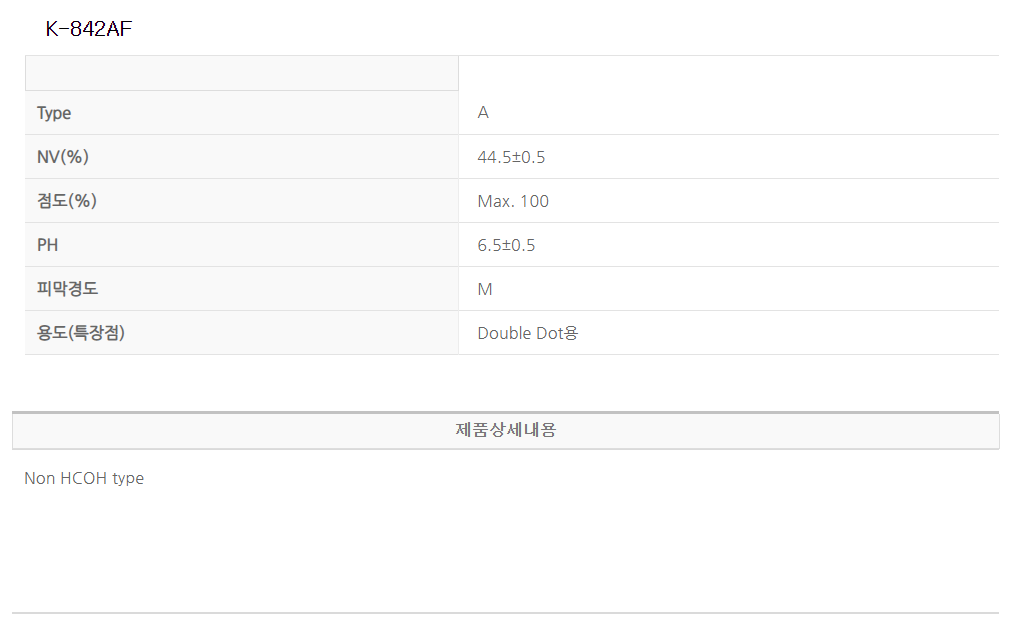
Task: Select the 용도(특장점) row label
Action: coord(81,333)
